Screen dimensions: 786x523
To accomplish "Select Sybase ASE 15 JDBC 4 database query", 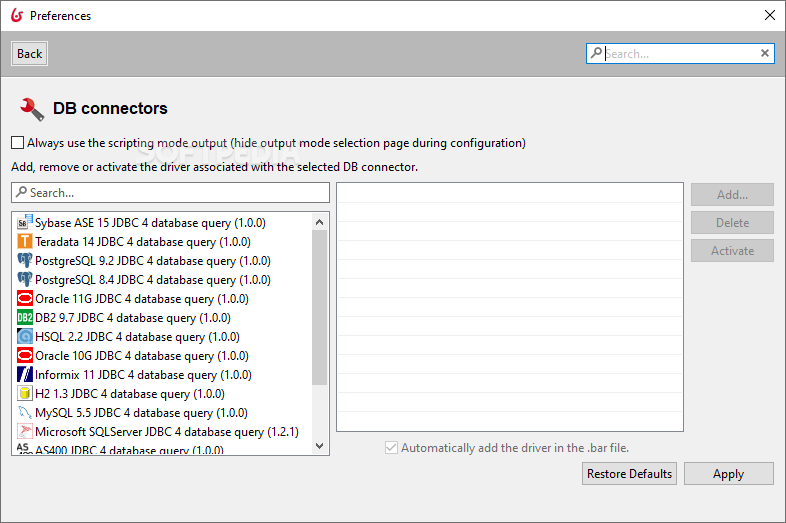I will pos(150,223).
